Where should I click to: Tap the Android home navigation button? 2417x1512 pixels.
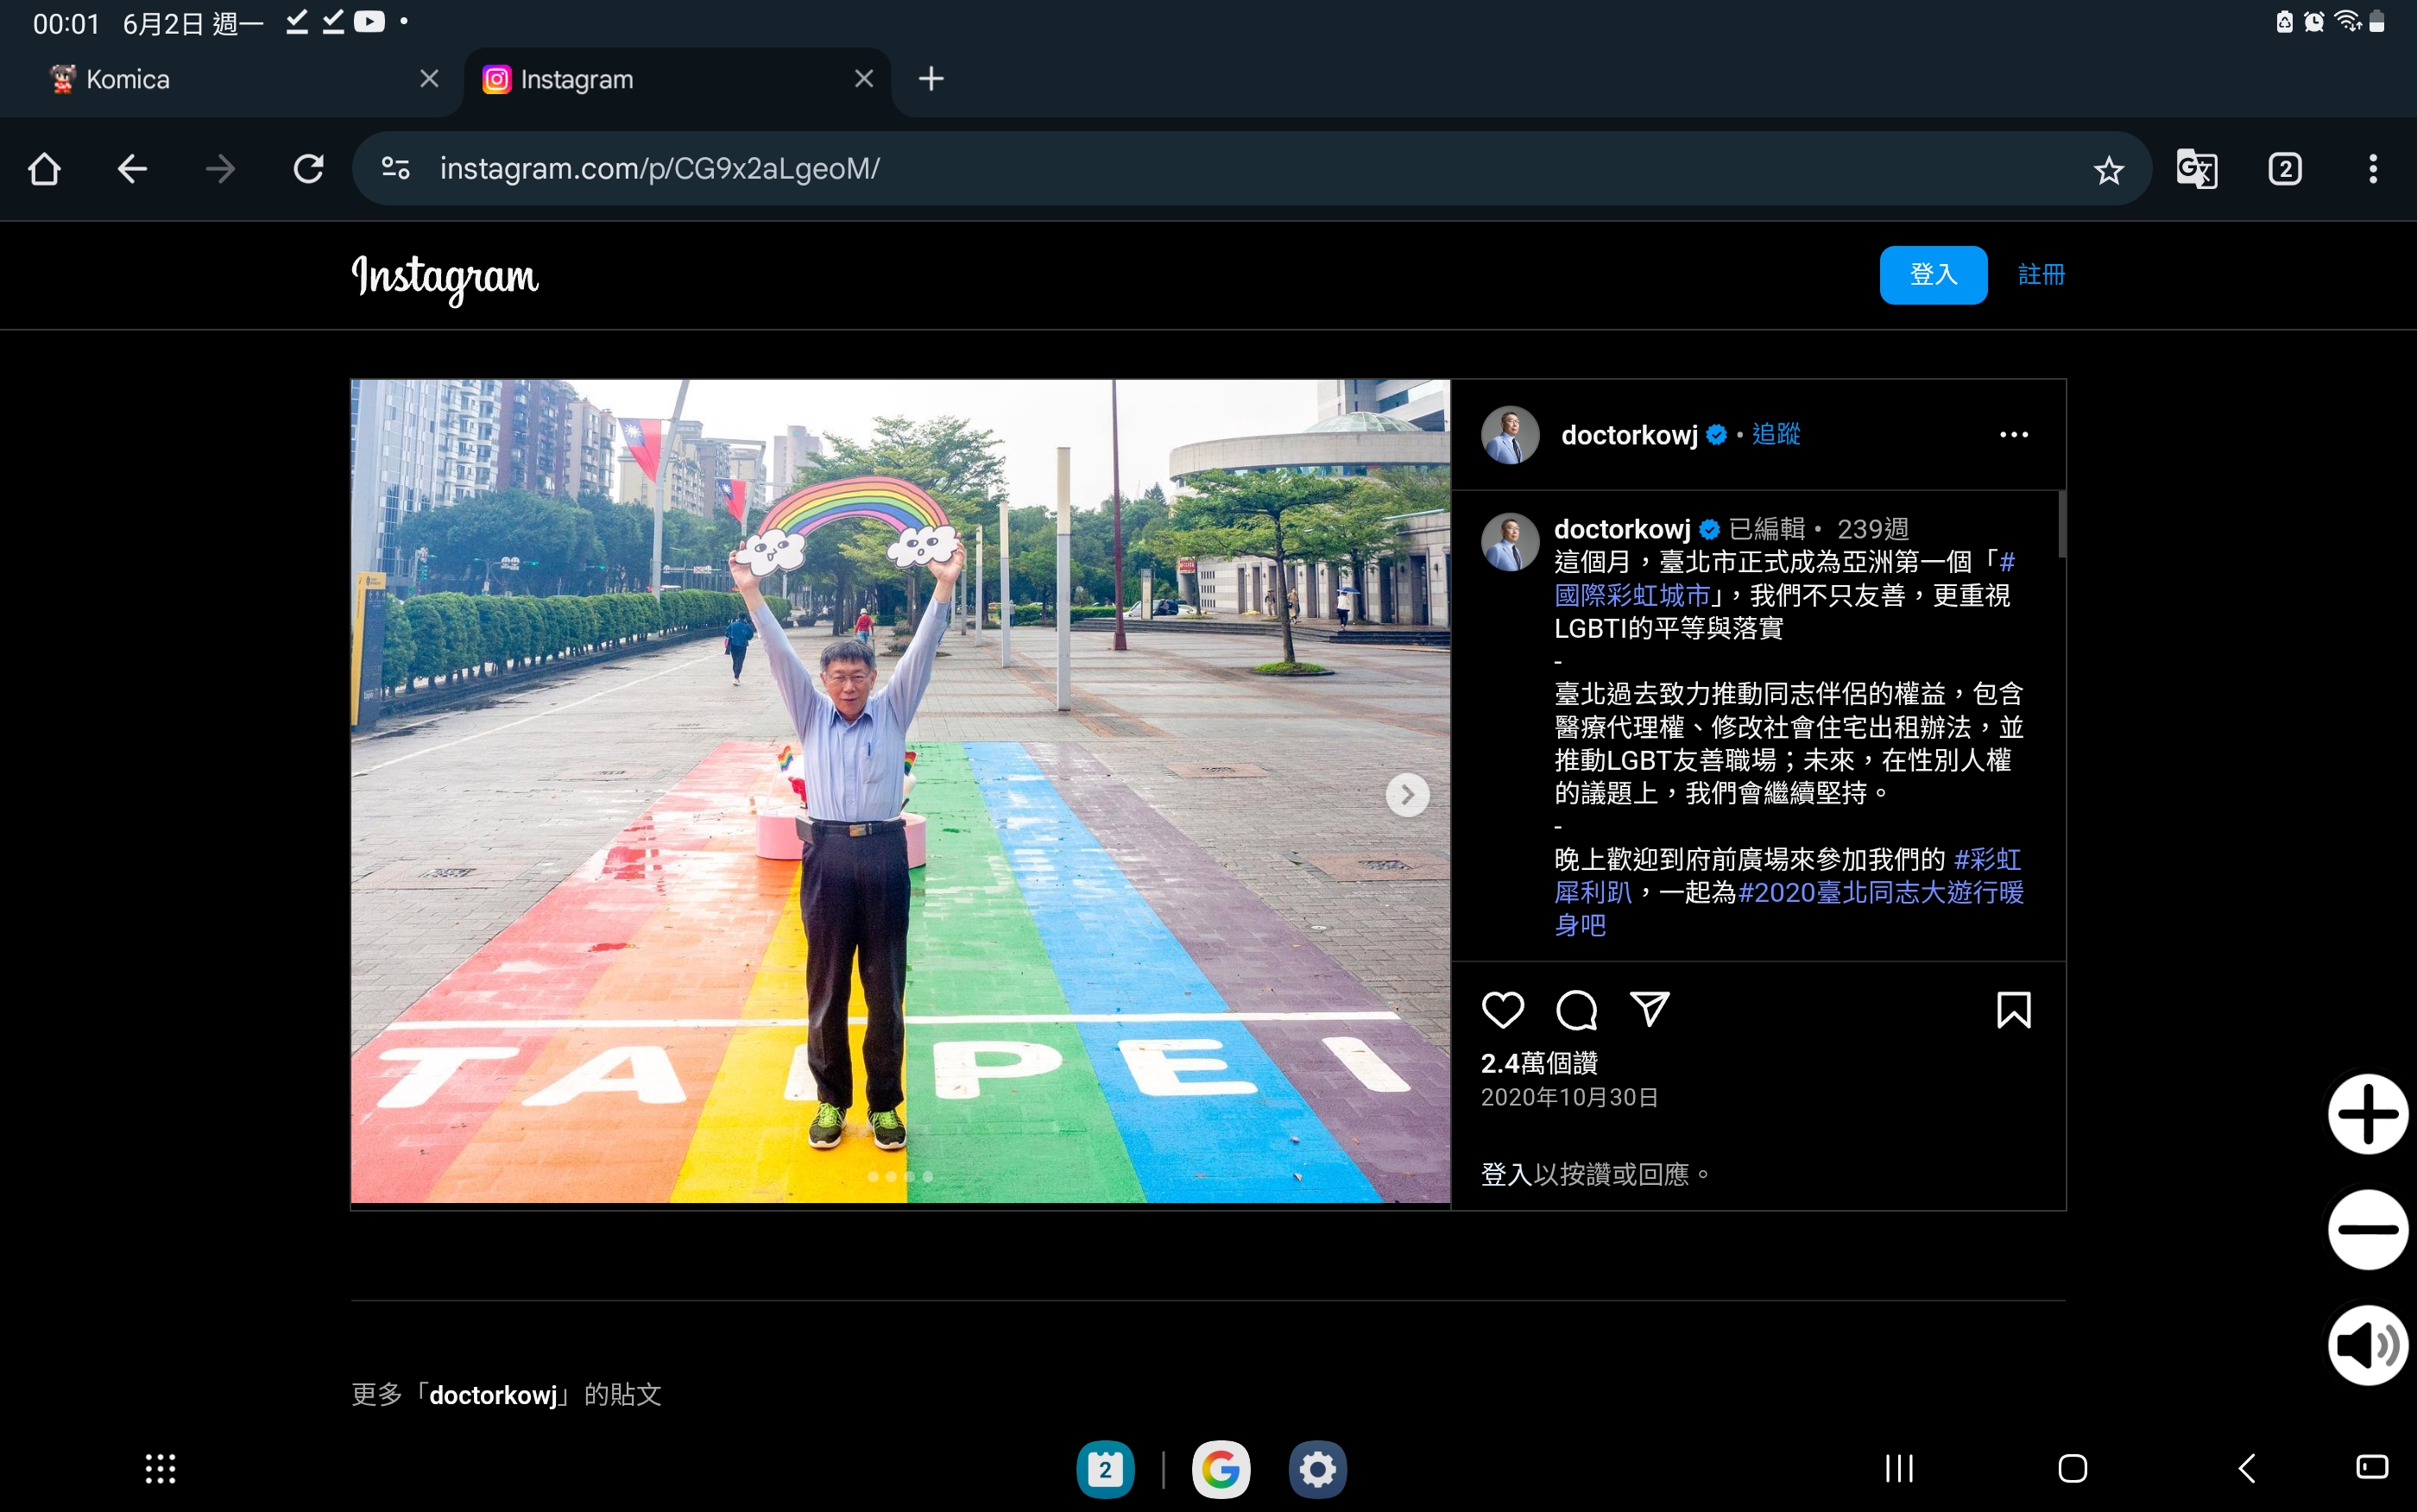coord(2073,1469)
